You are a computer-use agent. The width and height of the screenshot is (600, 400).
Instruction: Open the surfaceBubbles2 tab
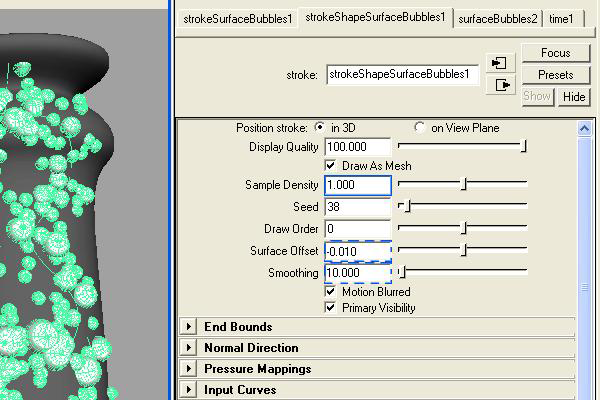pos(498,19)
